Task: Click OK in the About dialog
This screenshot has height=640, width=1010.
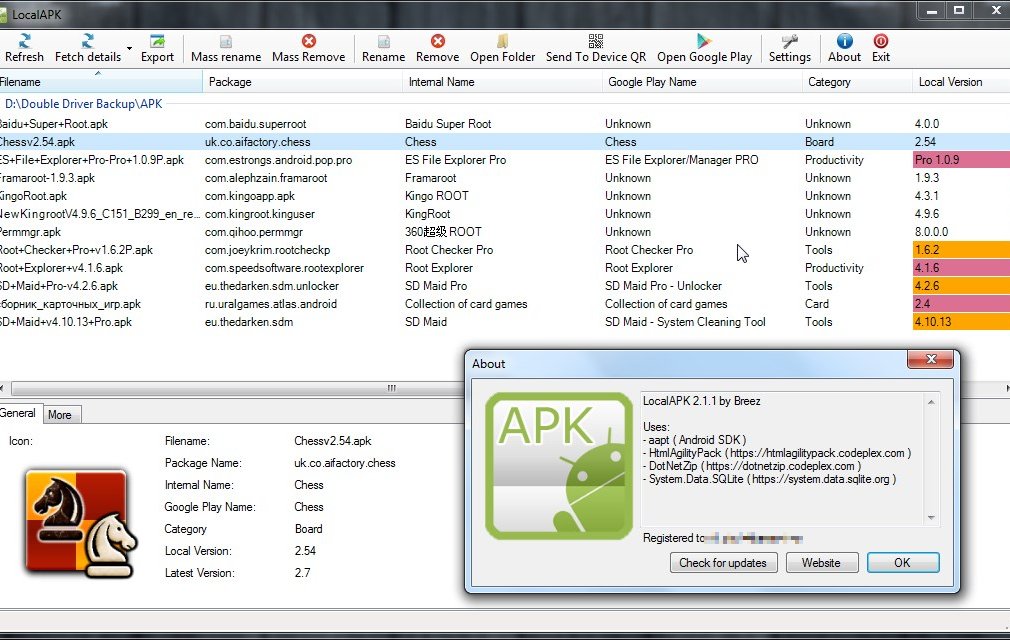Action: 902,563
